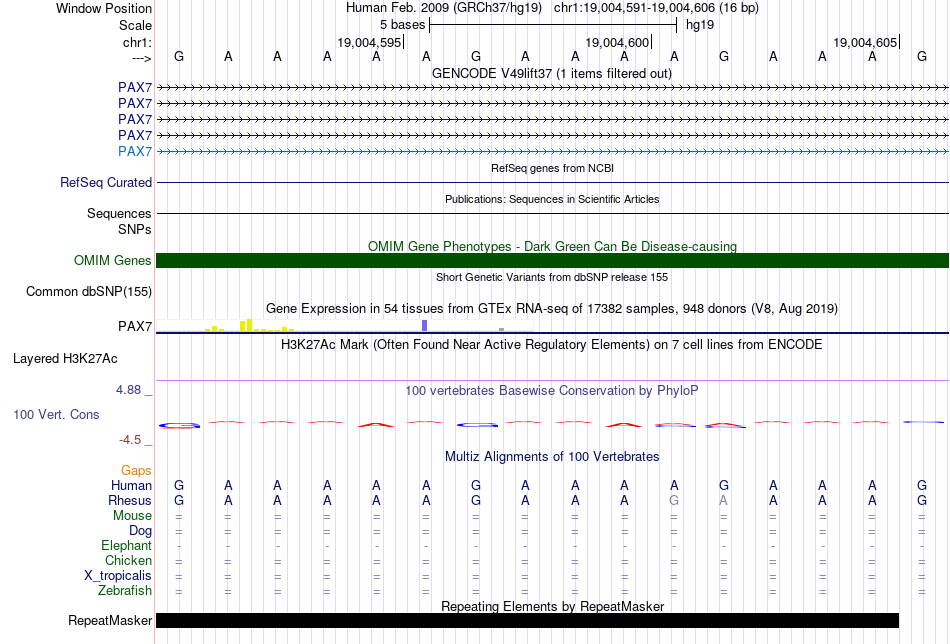950x644 pixels.
Task: Select the Dog alignment row label
Action: (141, 531)
